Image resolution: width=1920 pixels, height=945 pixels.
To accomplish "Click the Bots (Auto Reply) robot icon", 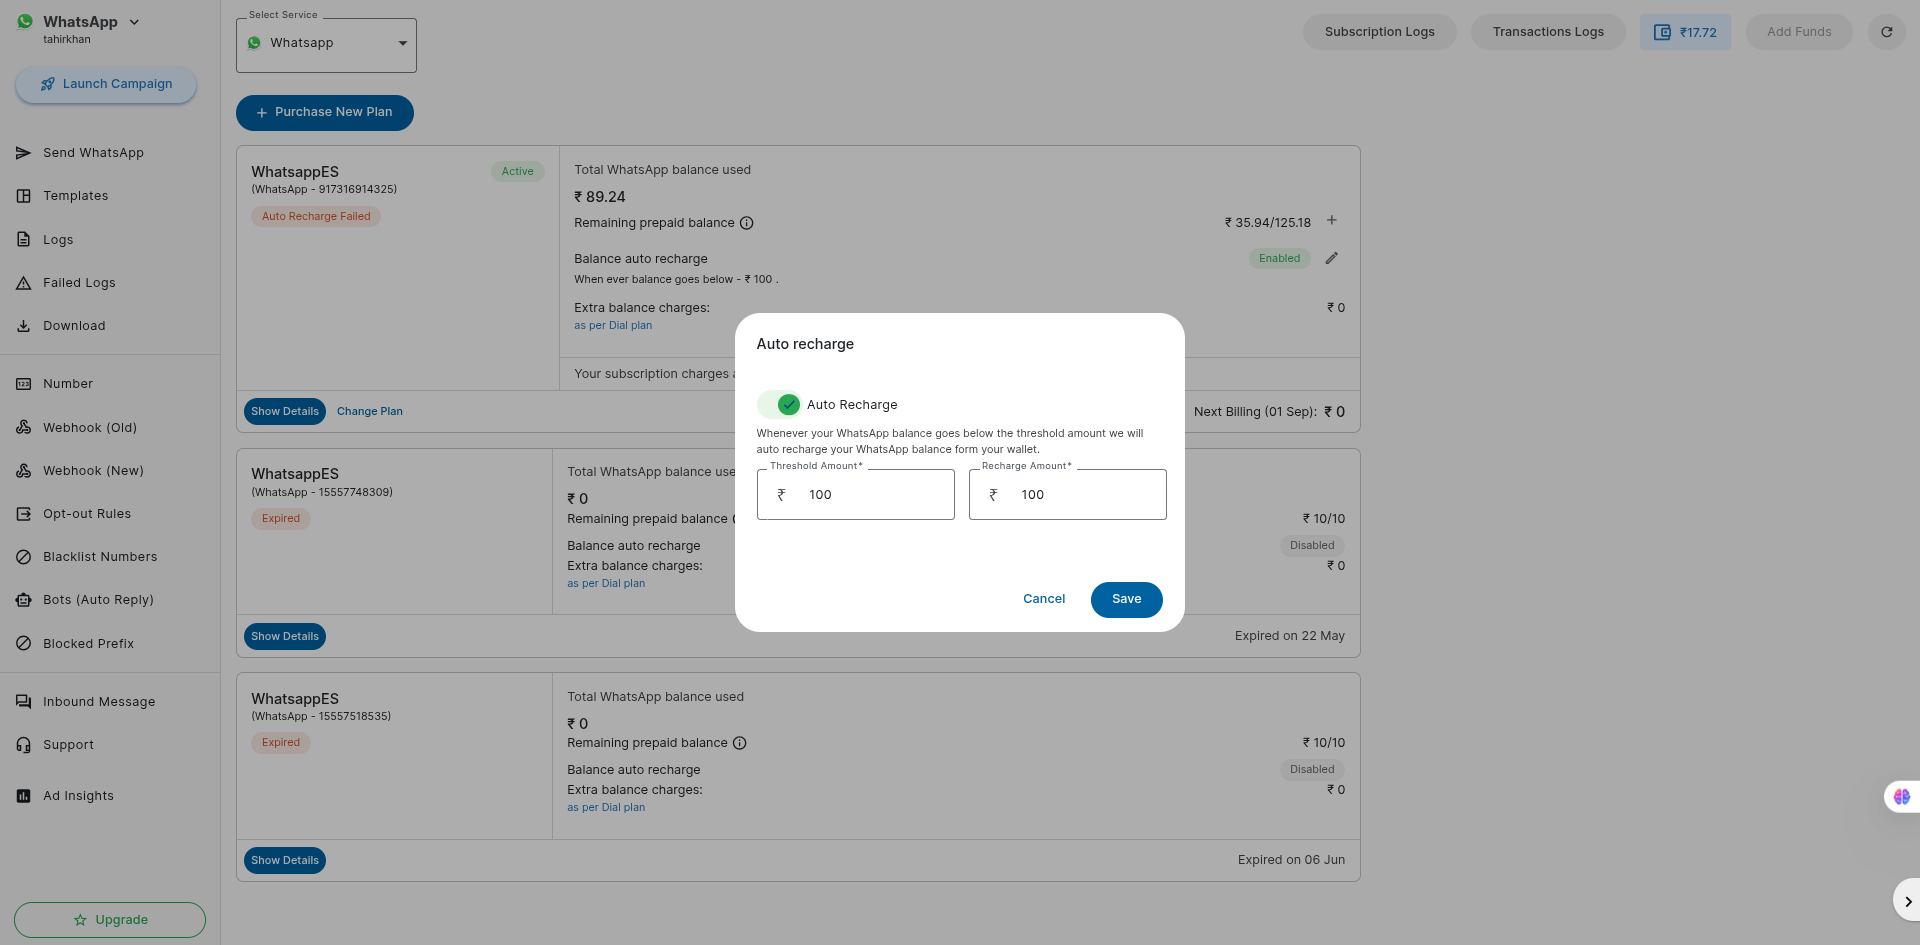I will [23, 600].
